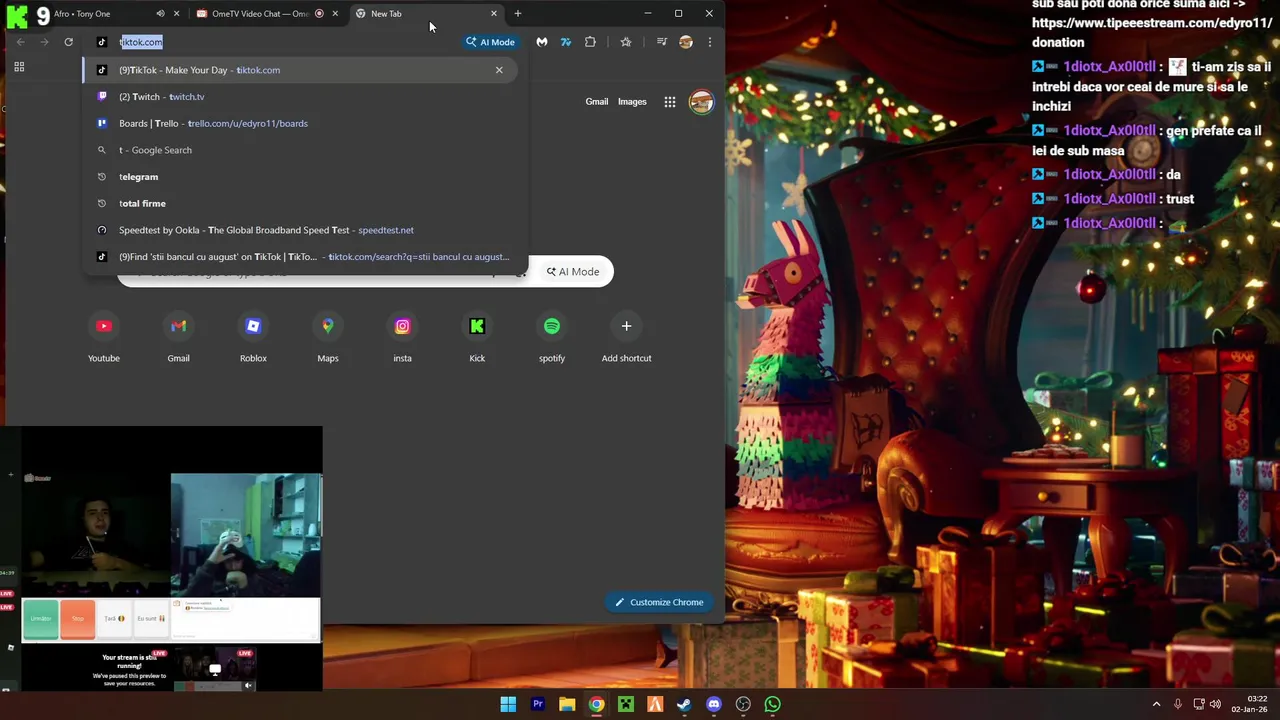Viewport: 1280px width, 720px height.
Task: Click the orange Stop button in preview
Action: point(78,618)
